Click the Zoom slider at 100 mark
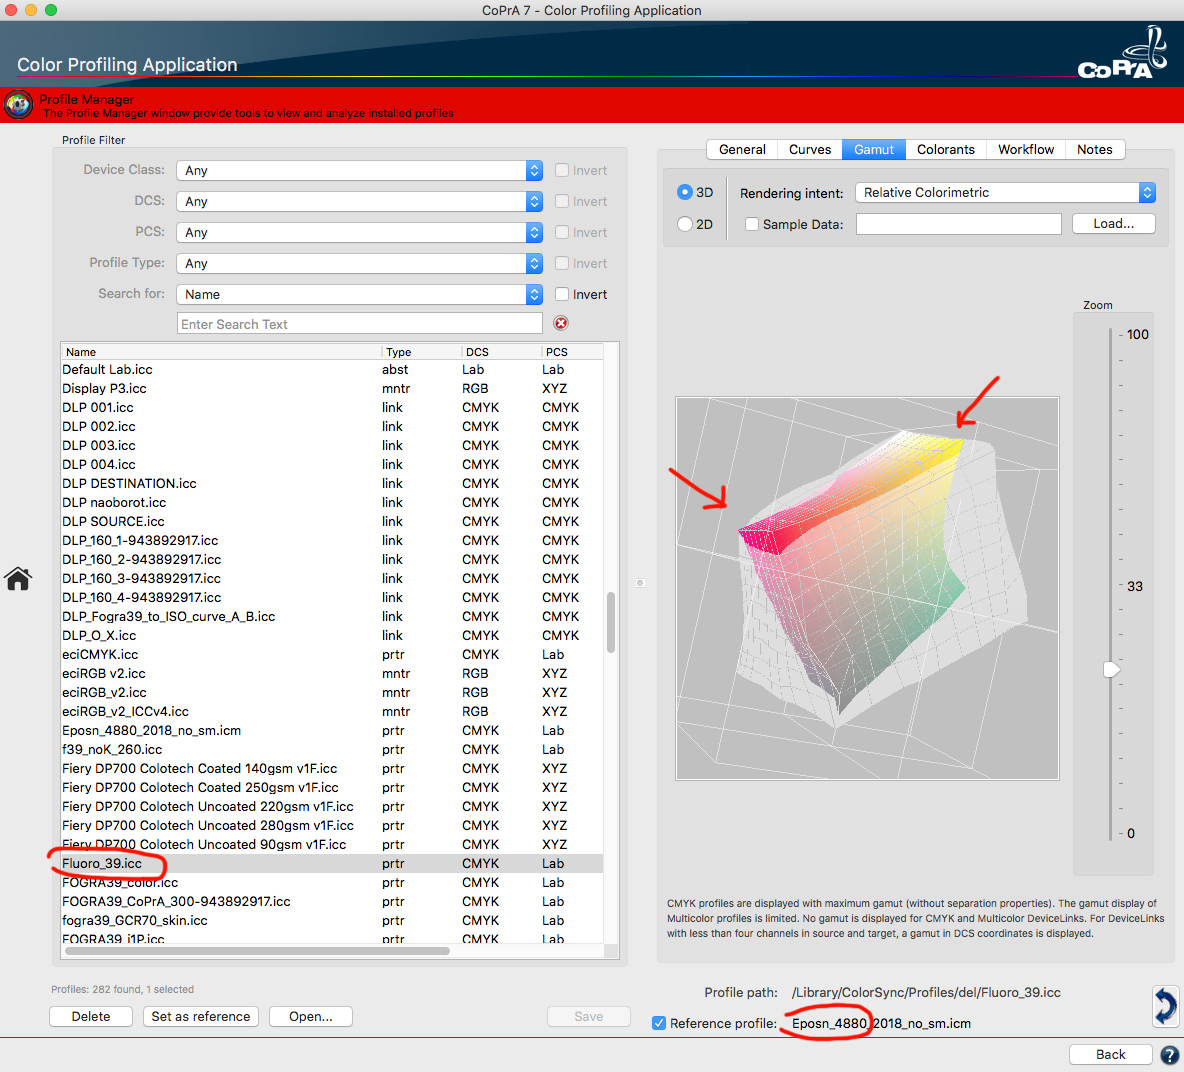The image size is (1184, 1072). (x=1111, y=334)
